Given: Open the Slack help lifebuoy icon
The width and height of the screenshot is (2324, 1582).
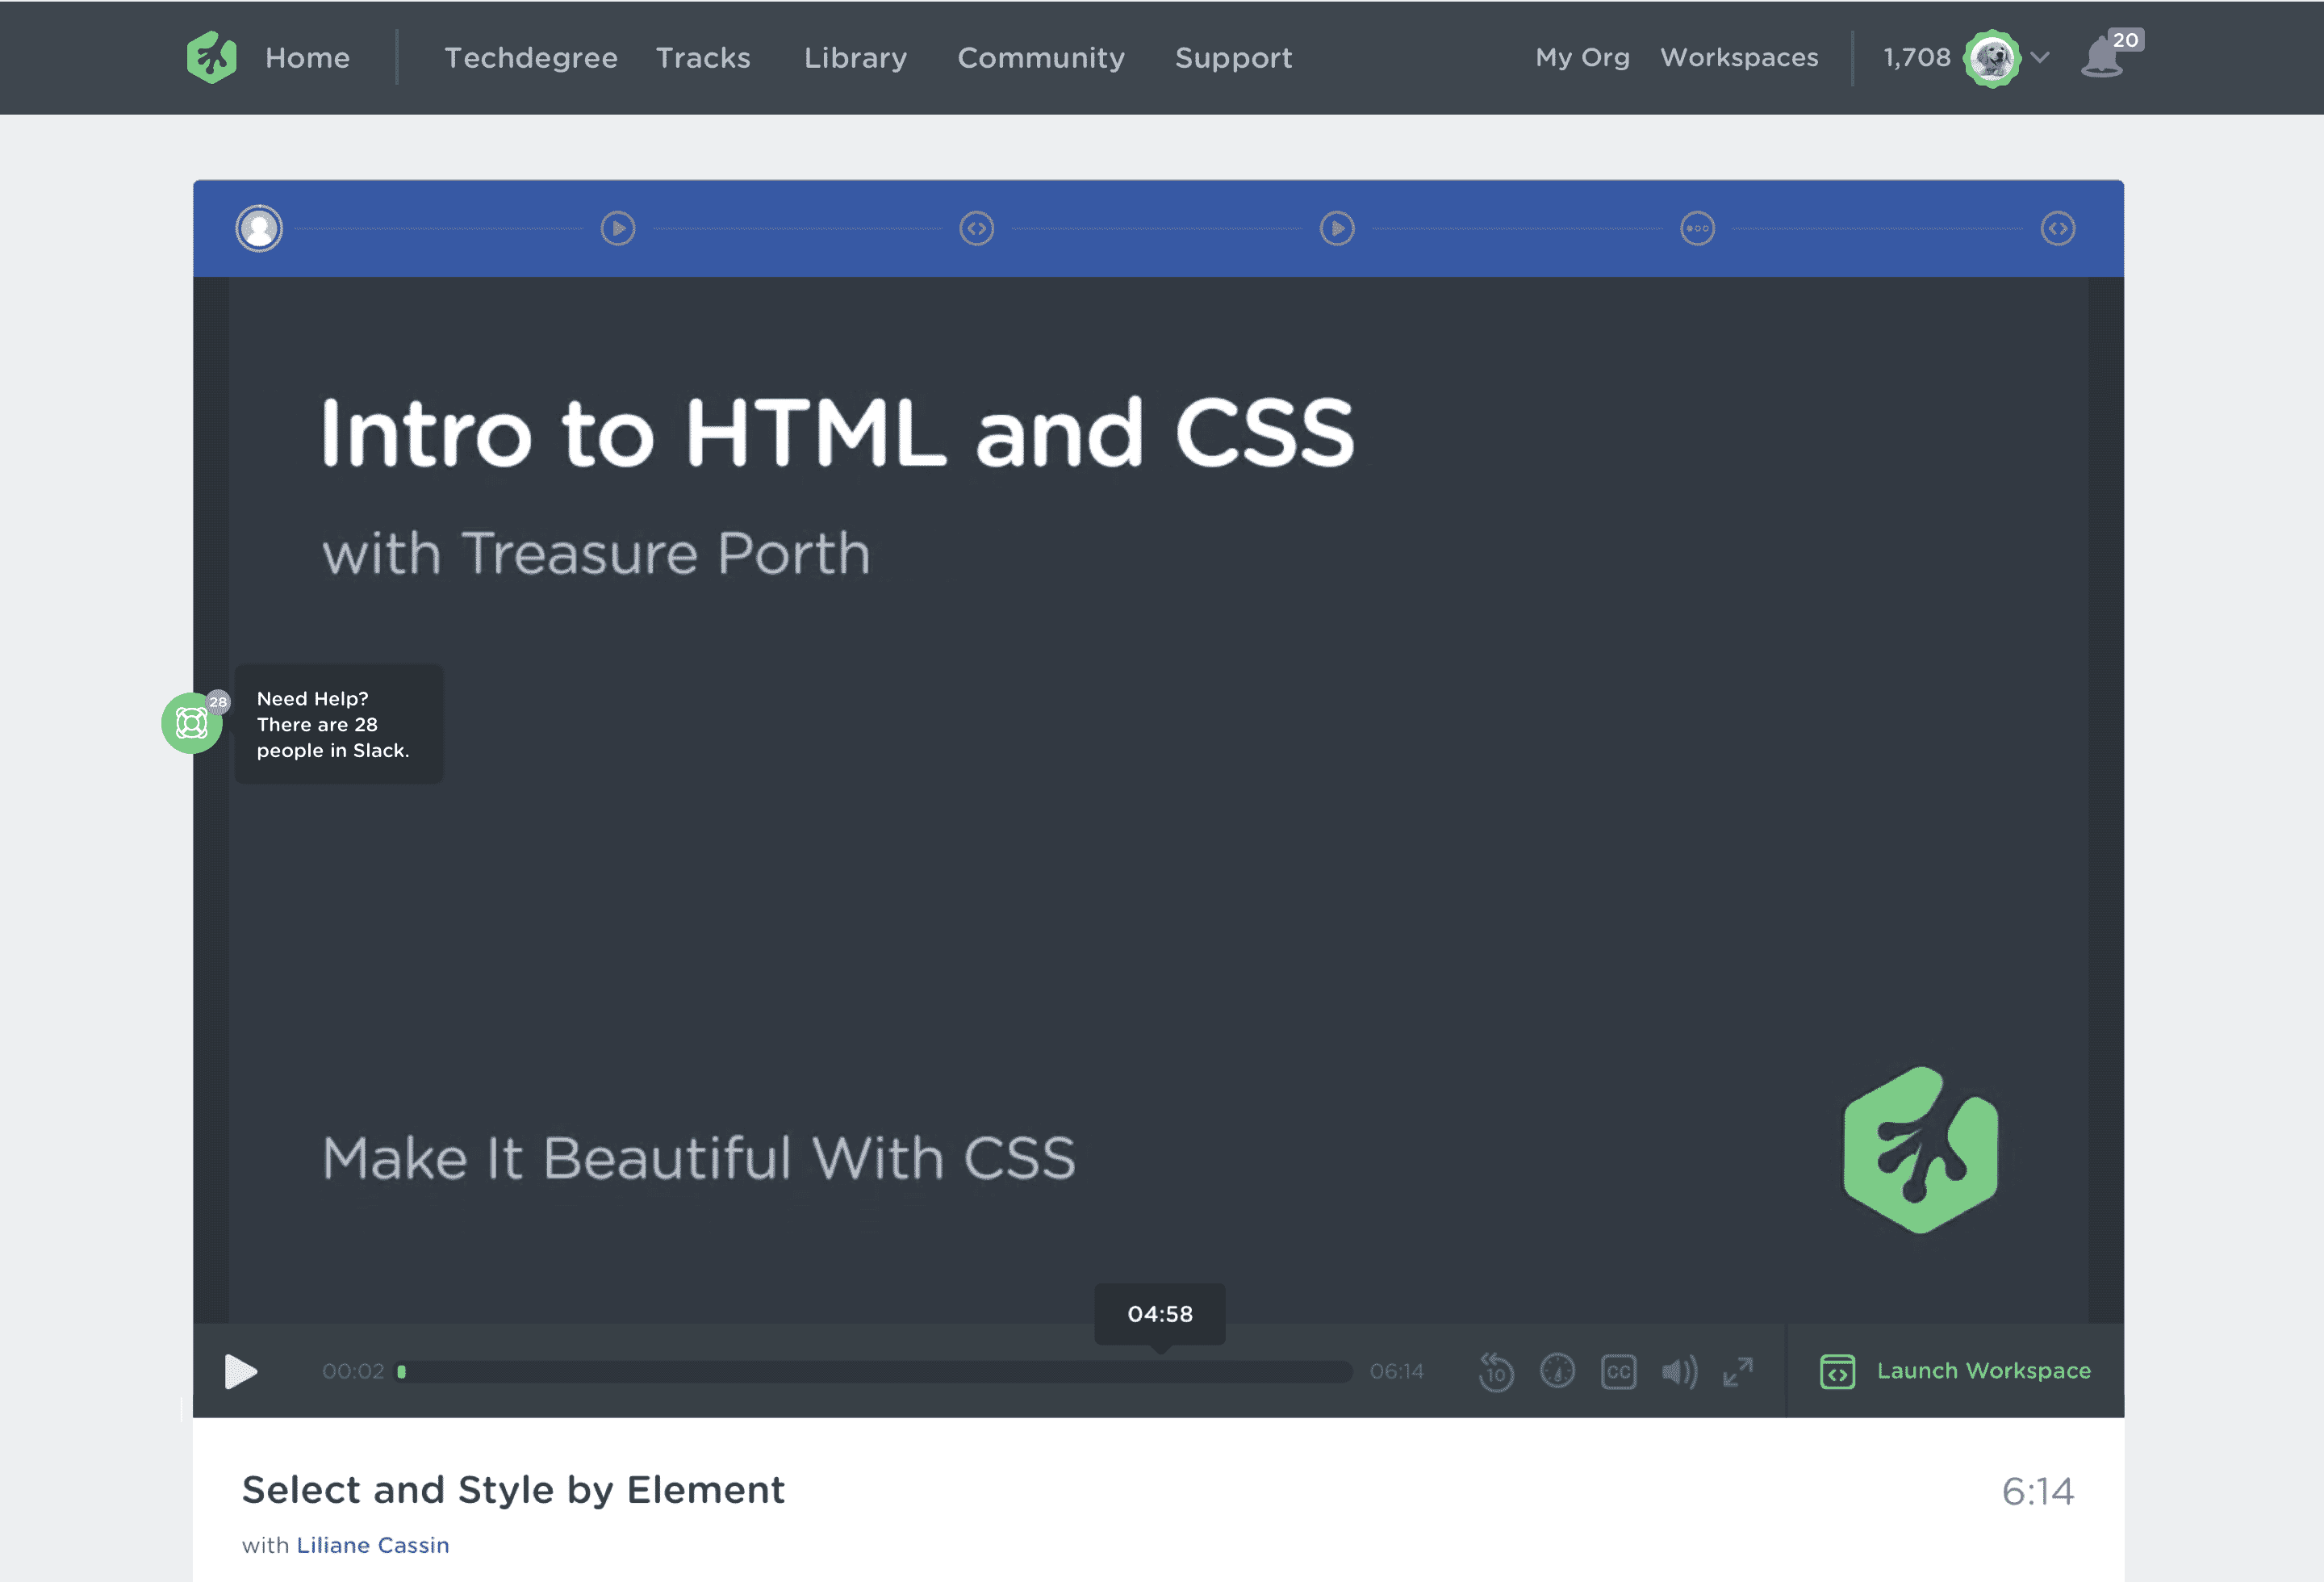Looking at the screenshot, I should point(192,723).
